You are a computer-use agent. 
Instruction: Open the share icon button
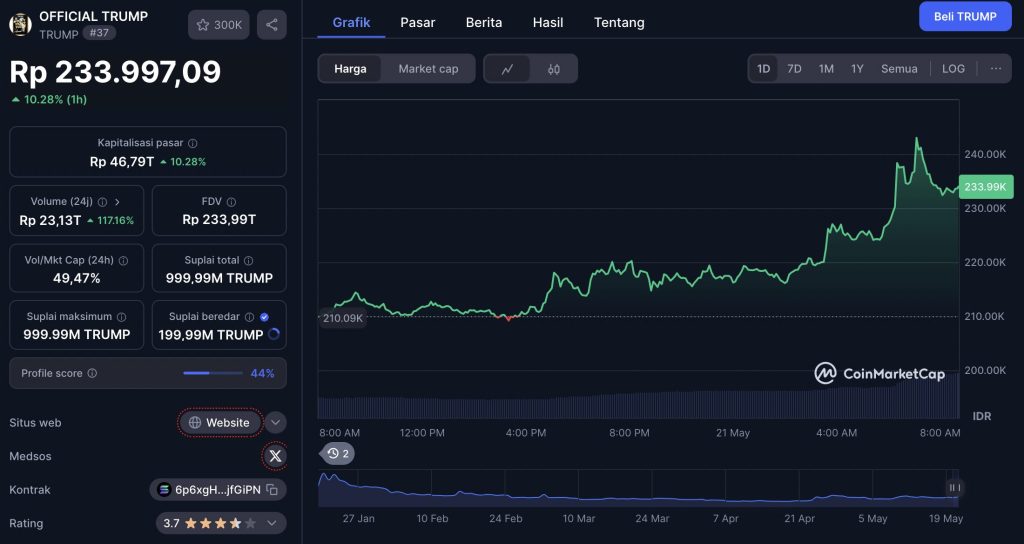[272, 25]
